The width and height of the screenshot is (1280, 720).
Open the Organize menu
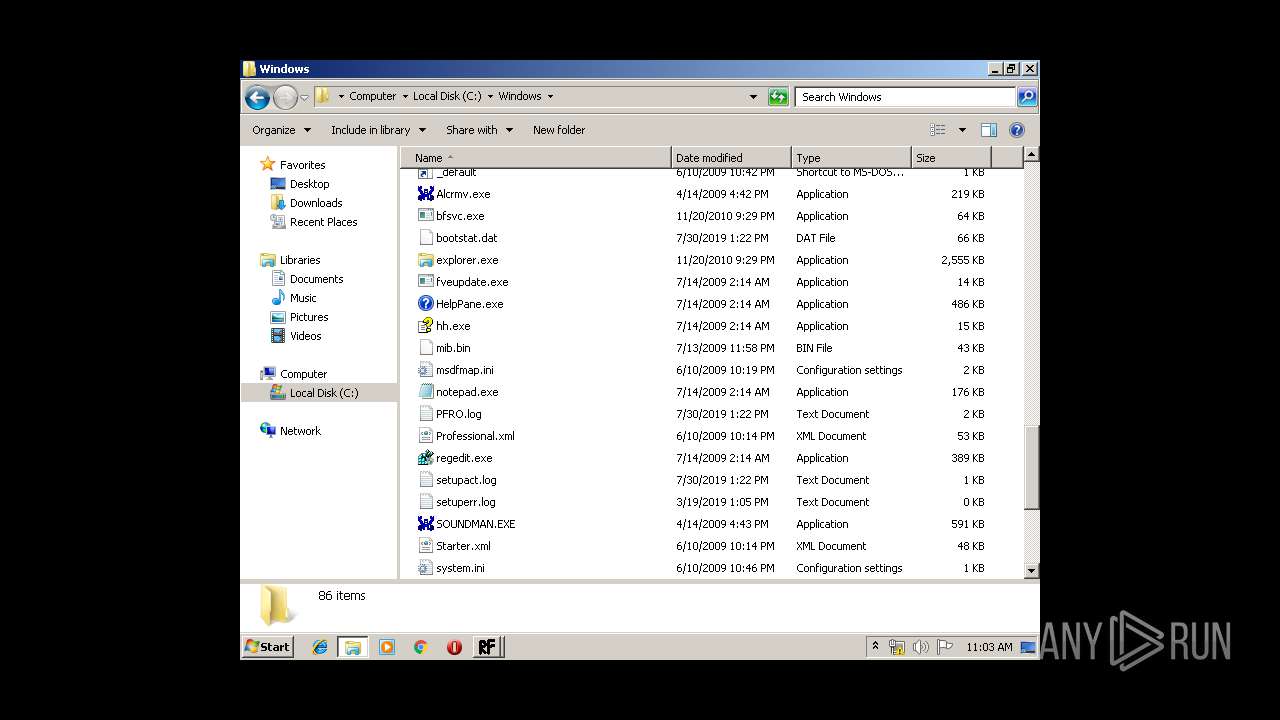pyautogui.click(x=281, y=130)
